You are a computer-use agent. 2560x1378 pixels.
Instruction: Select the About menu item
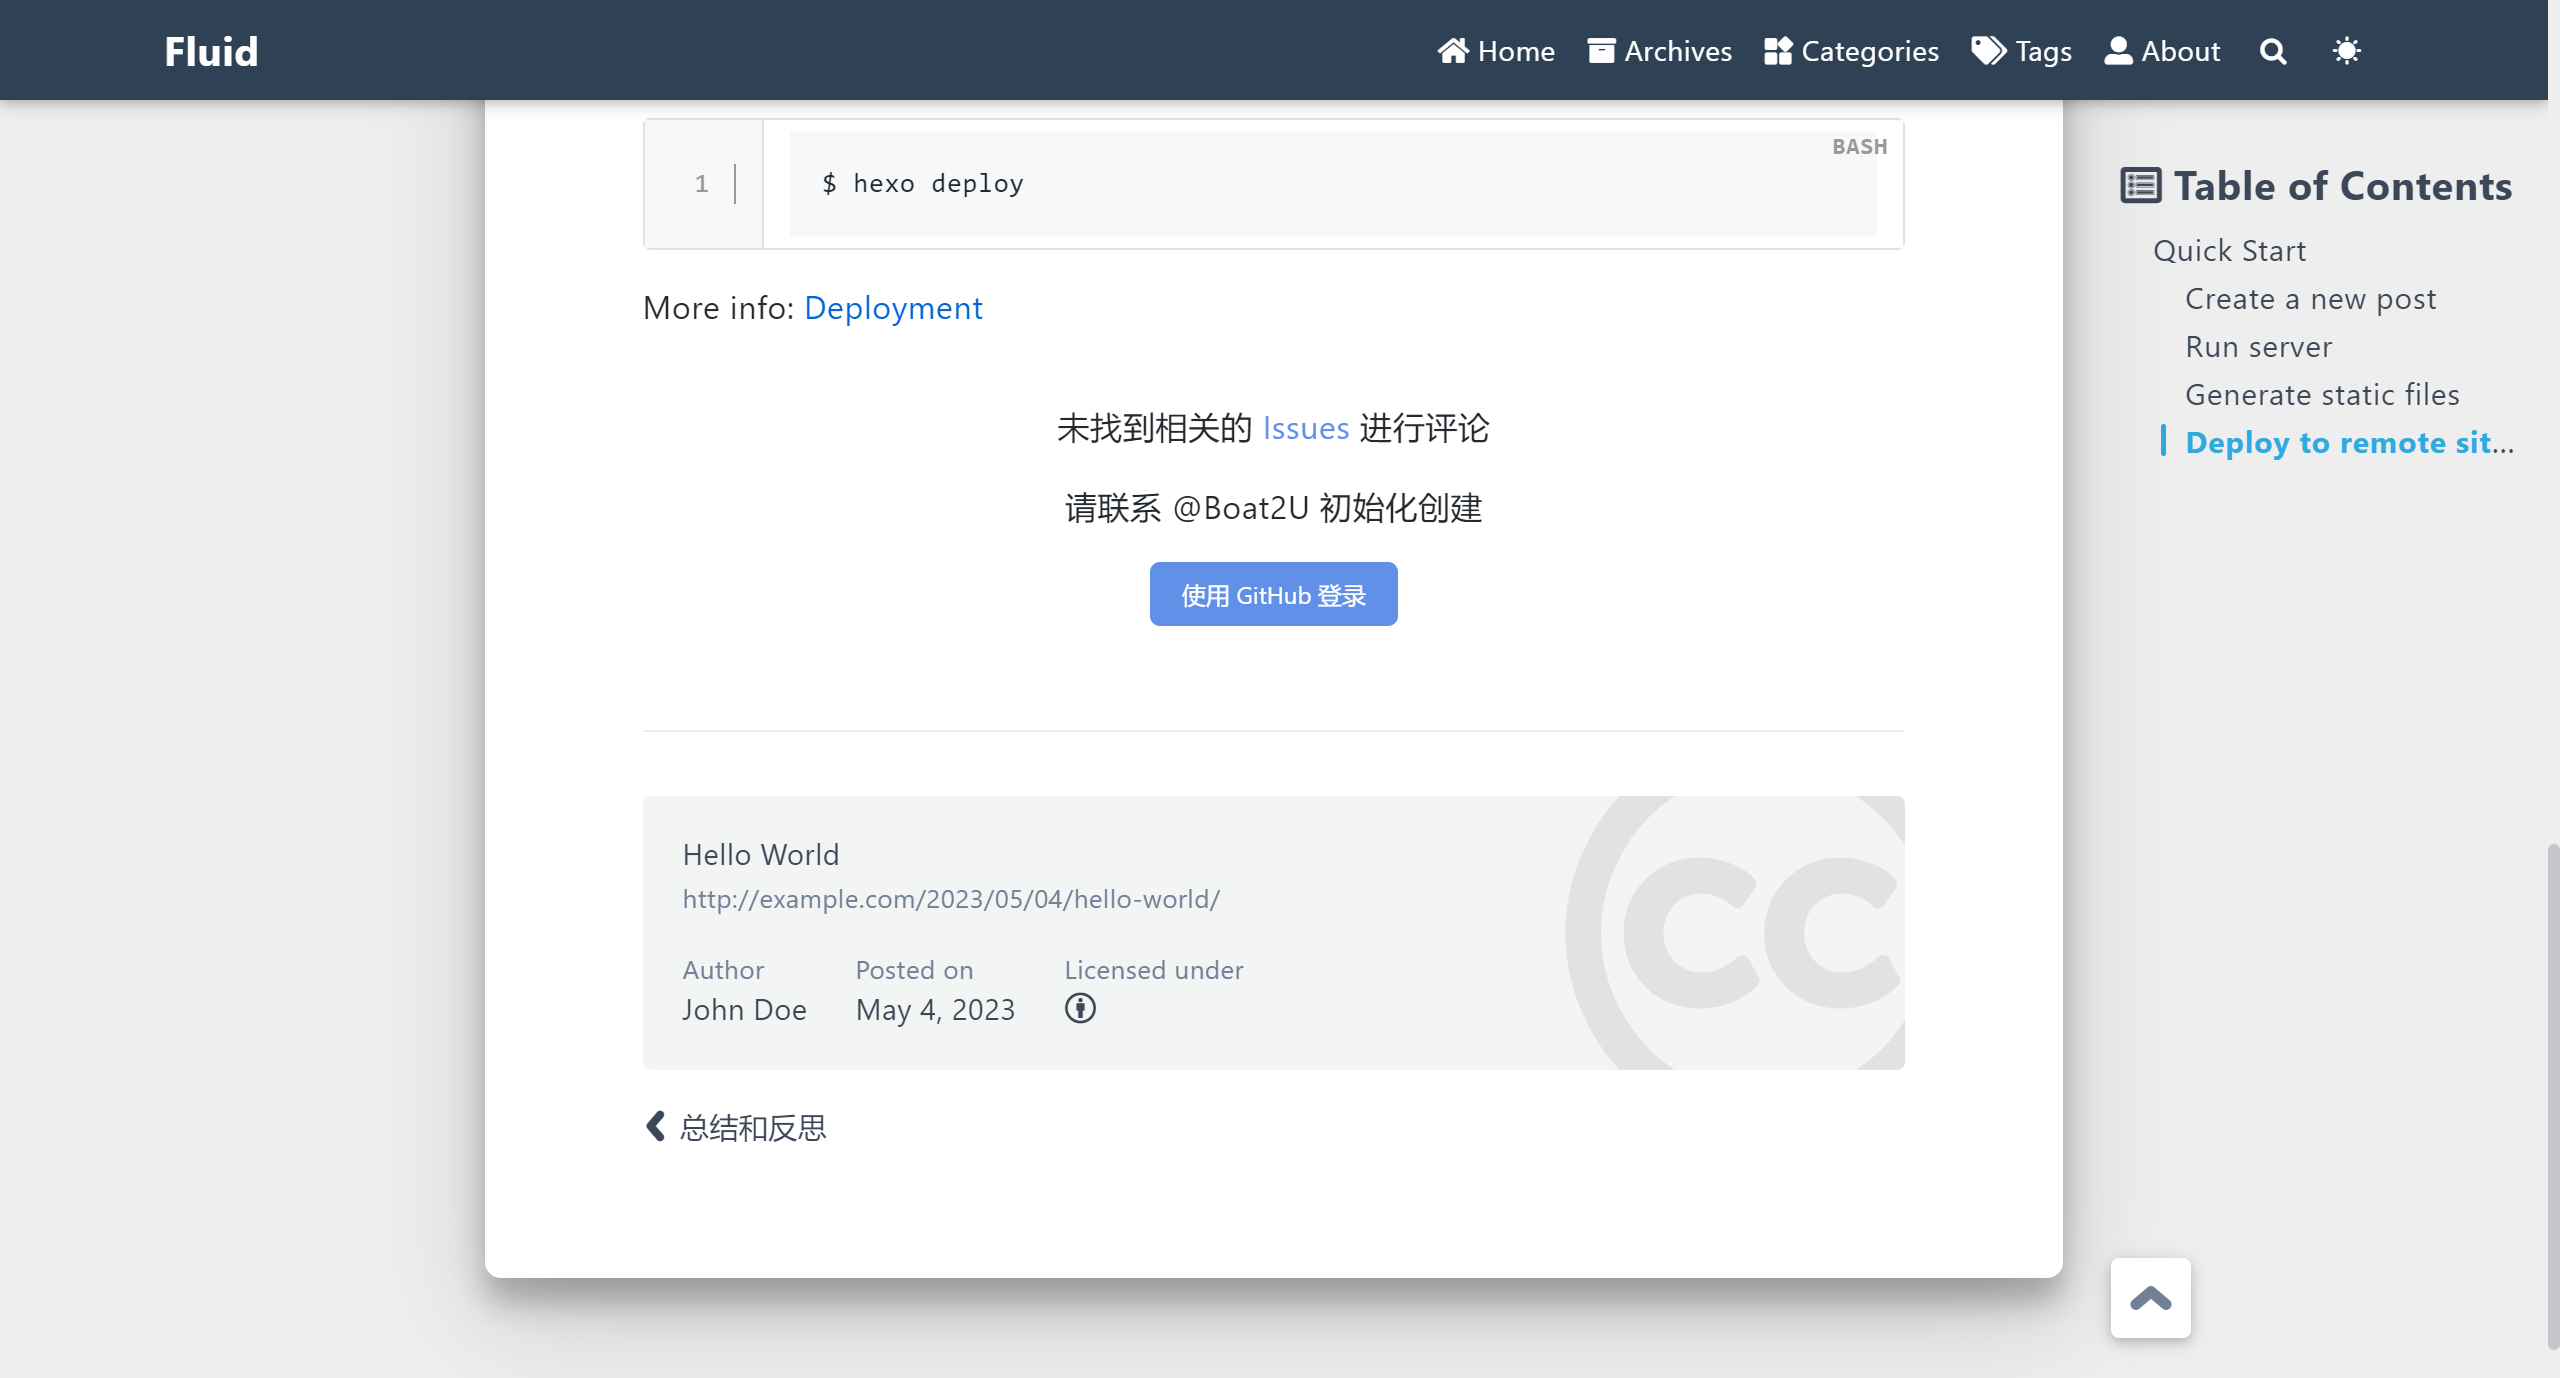point(2163,51)
